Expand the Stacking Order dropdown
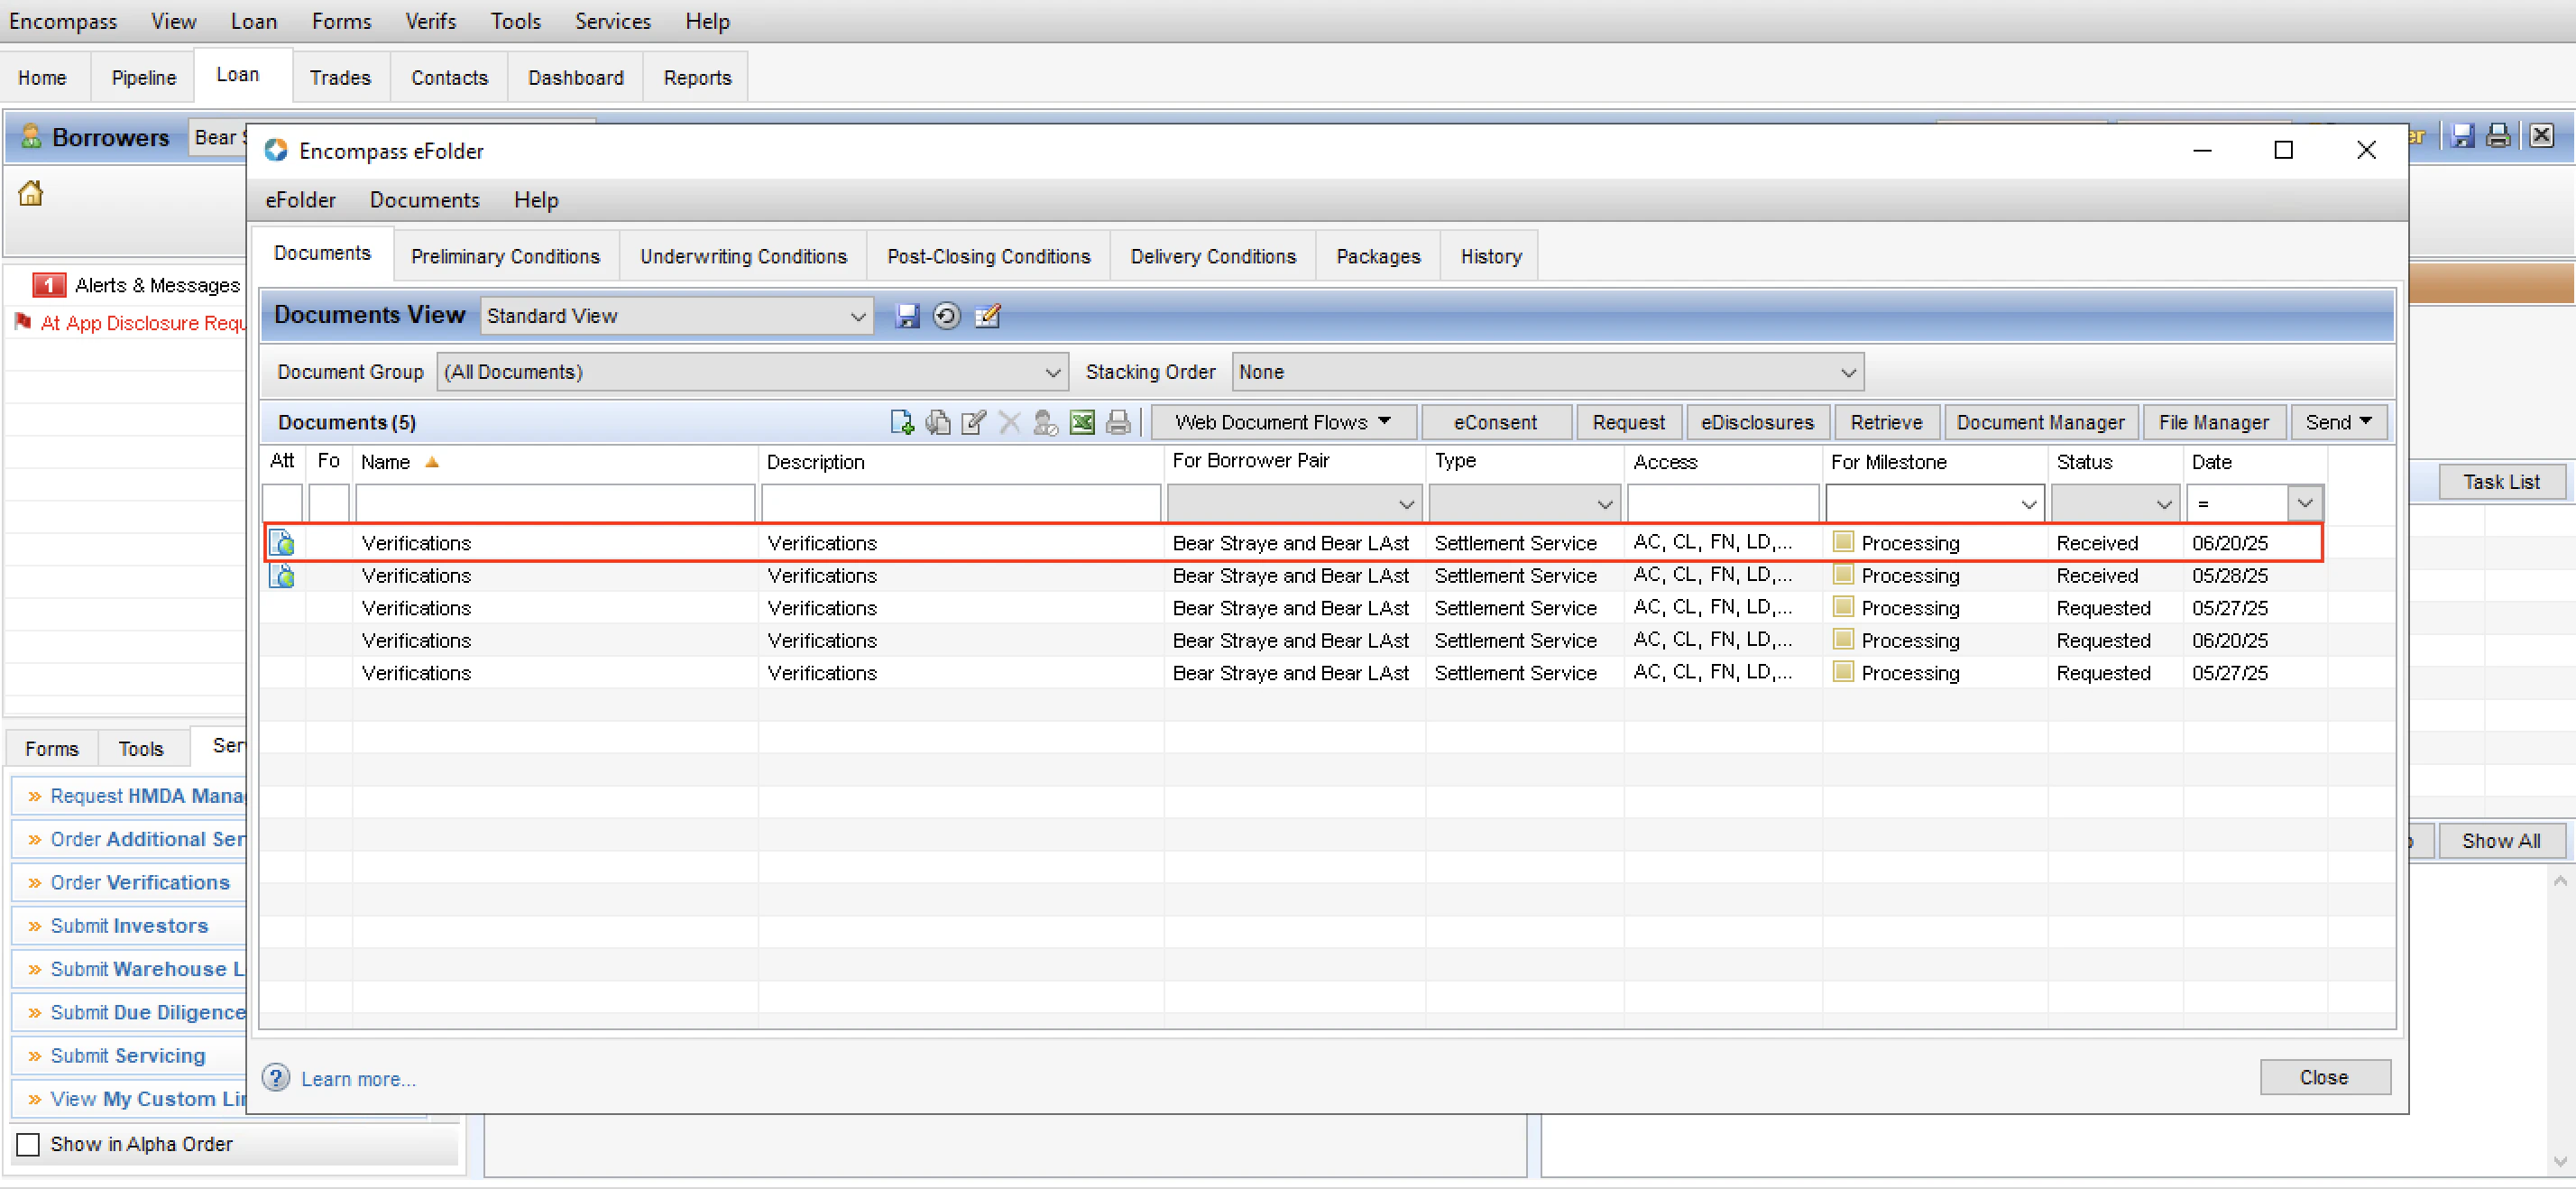The width and height of the screenshot is (2576, 1189). point(1846,371)
